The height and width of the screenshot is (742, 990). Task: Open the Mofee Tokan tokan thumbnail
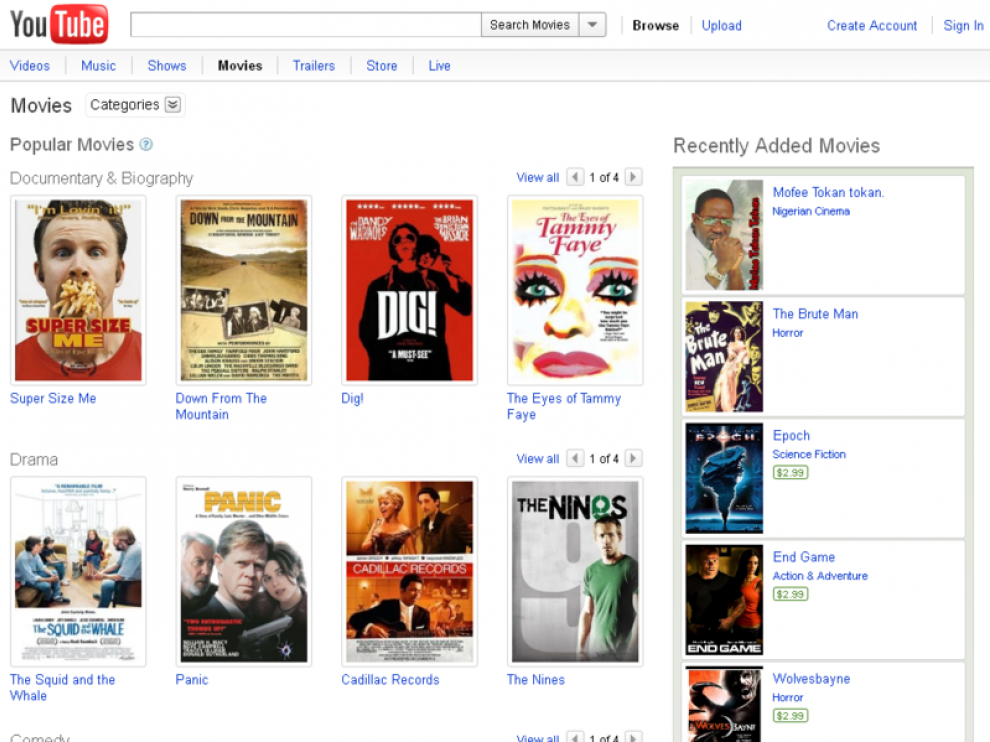coord(724,235)
